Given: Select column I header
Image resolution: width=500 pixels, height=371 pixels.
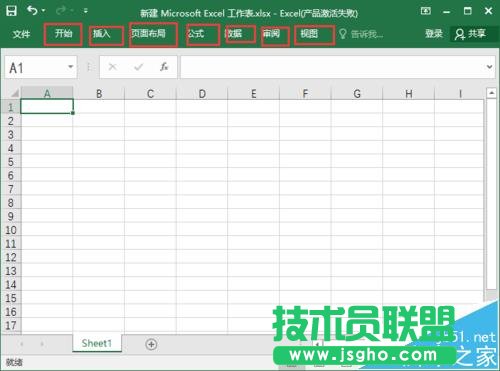Looking at the screenshot, I should [x=459, y=94].
